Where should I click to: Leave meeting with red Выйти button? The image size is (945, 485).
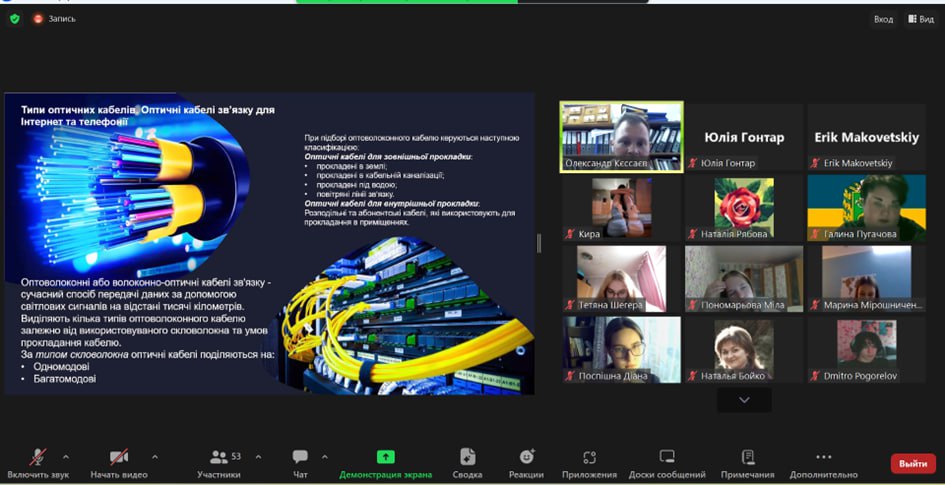tap(912, 463)
